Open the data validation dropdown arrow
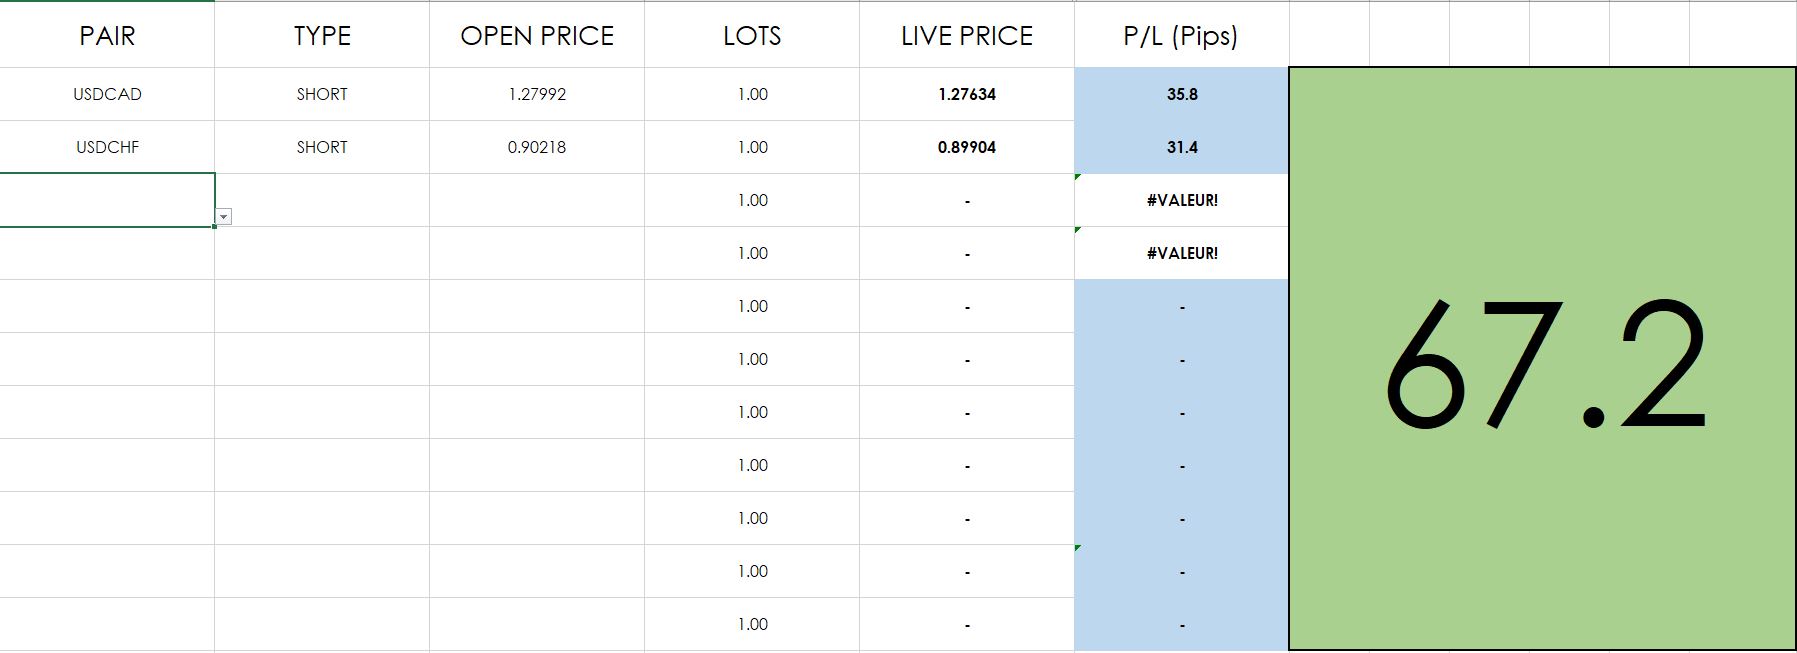The height and width of the screenshot is (653, 1797). point(224,217)
